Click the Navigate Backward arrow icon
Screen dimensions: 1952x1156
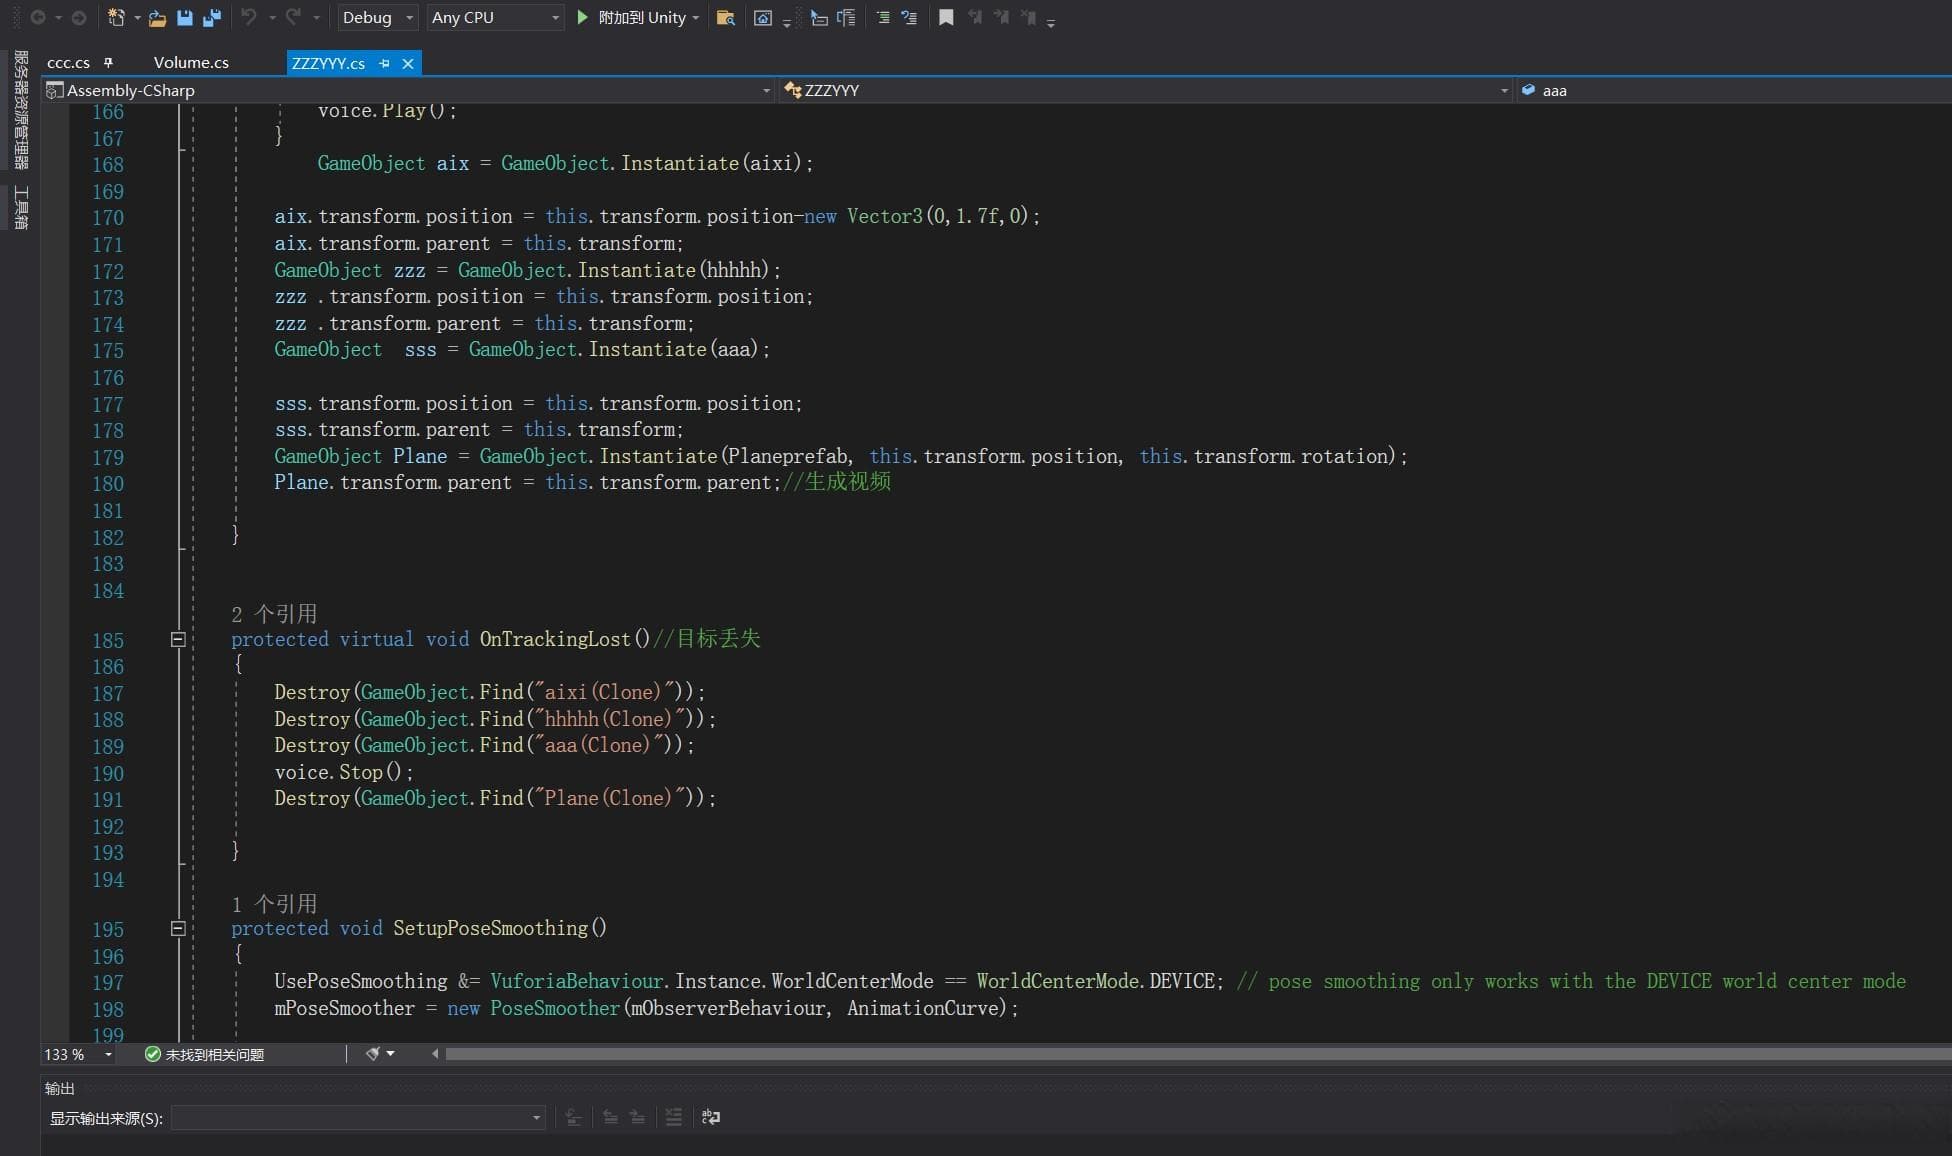point(37,17)
